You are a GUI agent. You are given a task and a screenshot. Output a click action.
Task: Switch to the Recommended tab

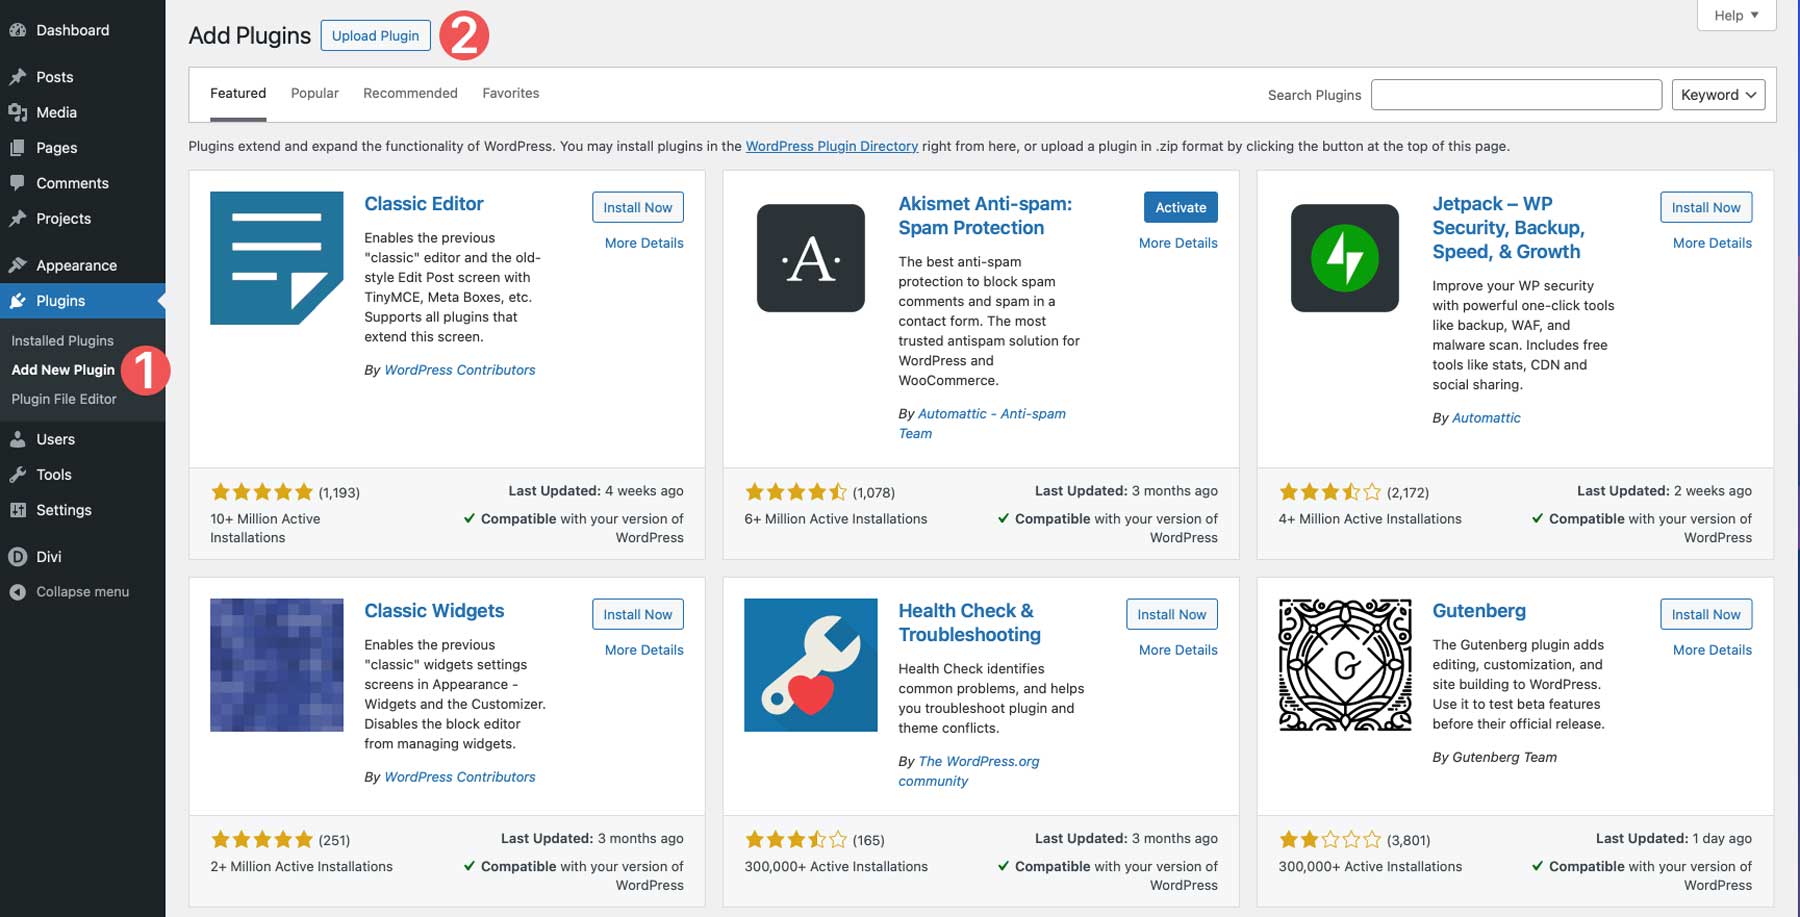410,93
